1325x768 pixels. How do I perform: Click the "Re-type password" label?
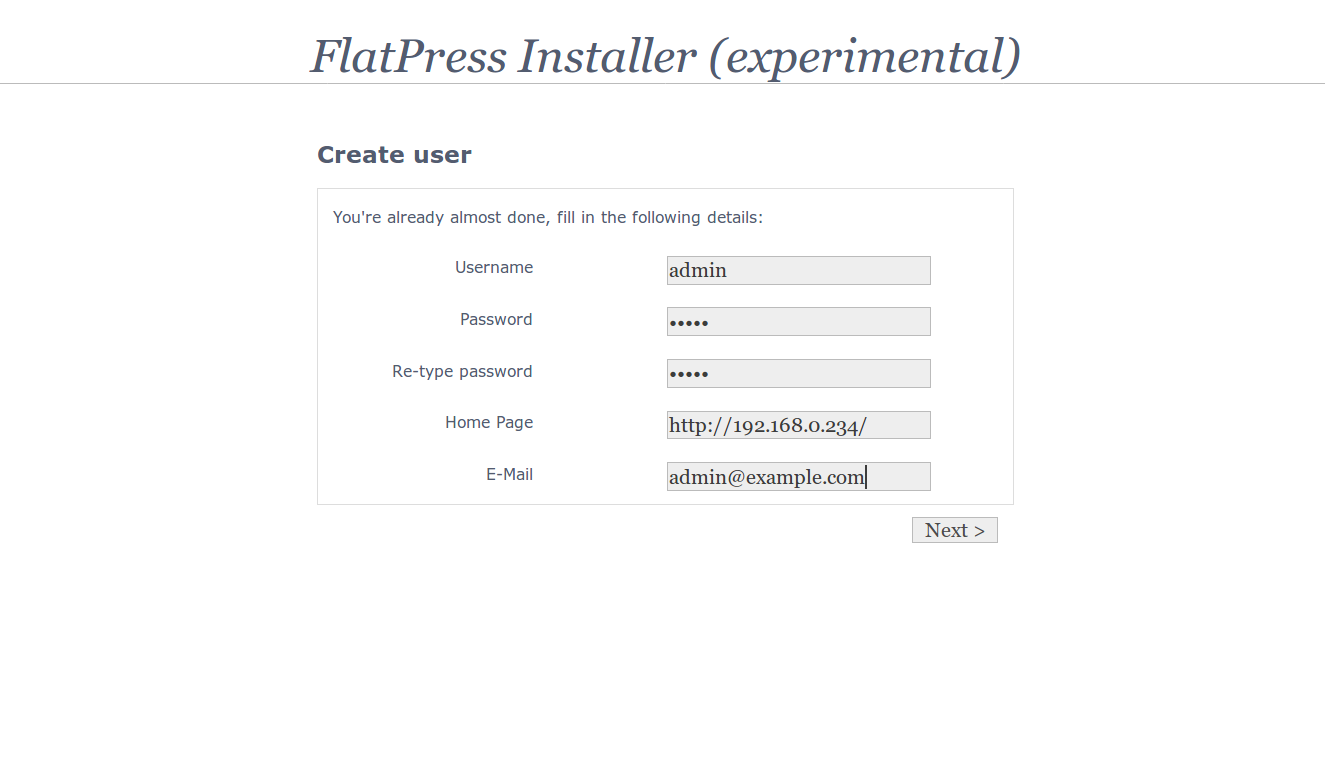(462, 371)
